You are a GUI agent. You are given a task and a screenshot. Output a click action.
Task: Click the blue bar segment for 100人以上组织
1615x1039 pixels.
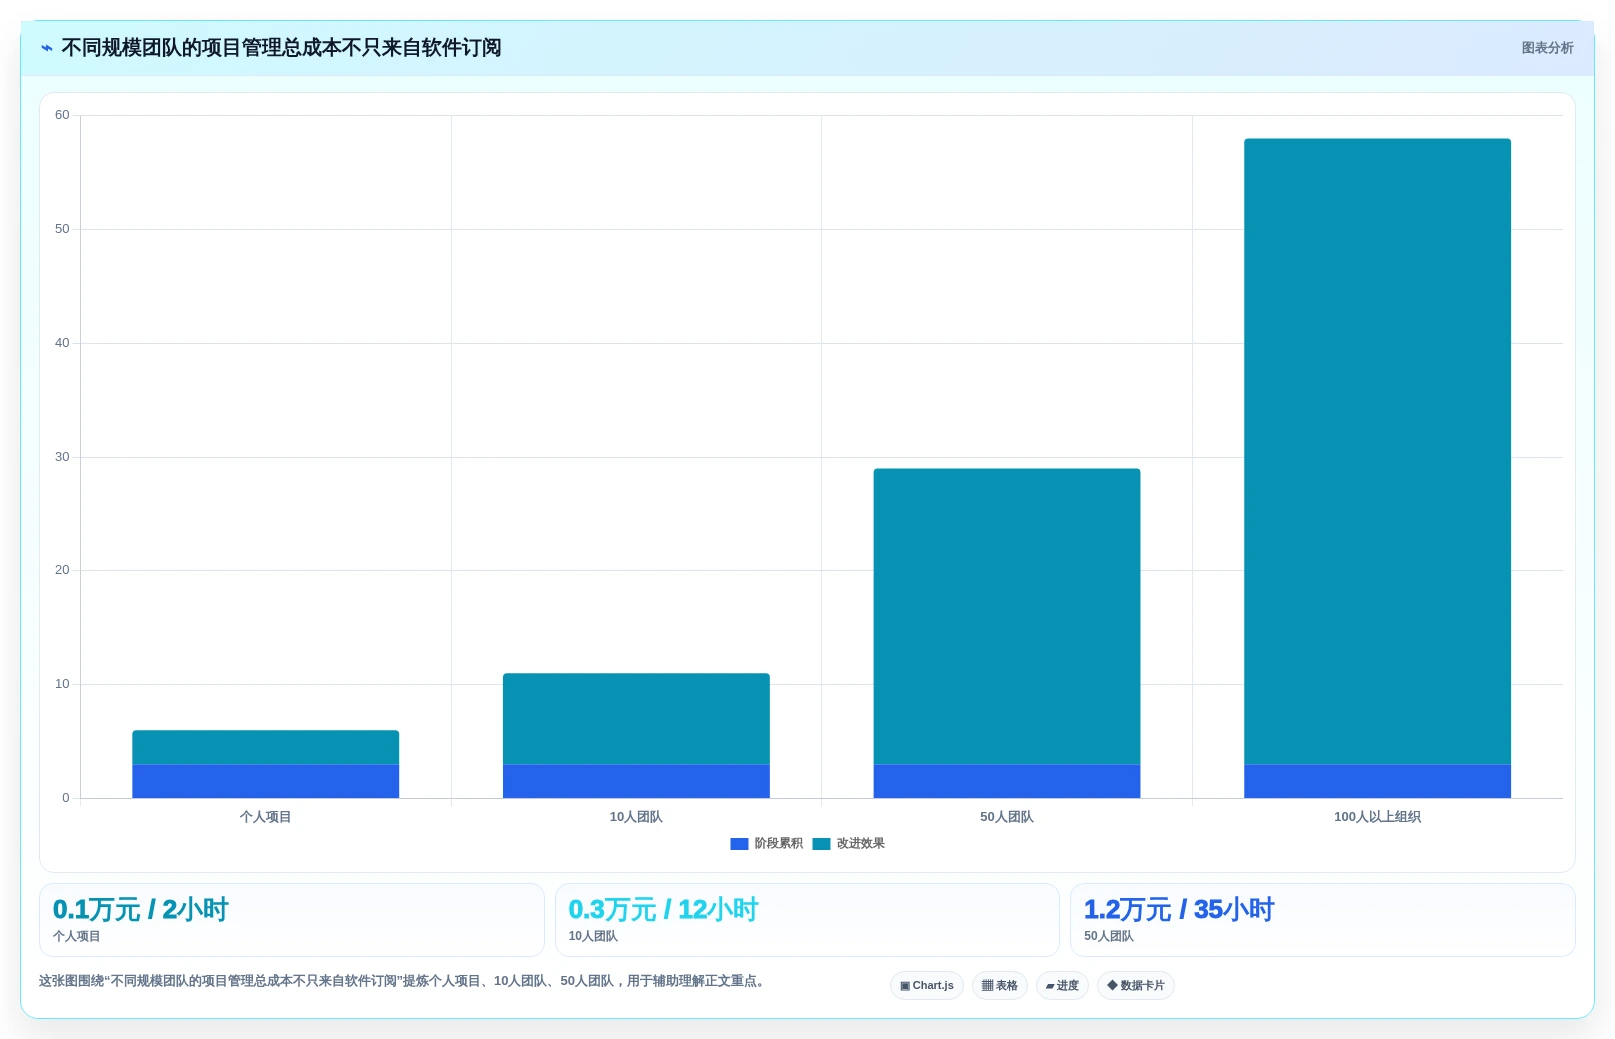tap(1377, 781)
